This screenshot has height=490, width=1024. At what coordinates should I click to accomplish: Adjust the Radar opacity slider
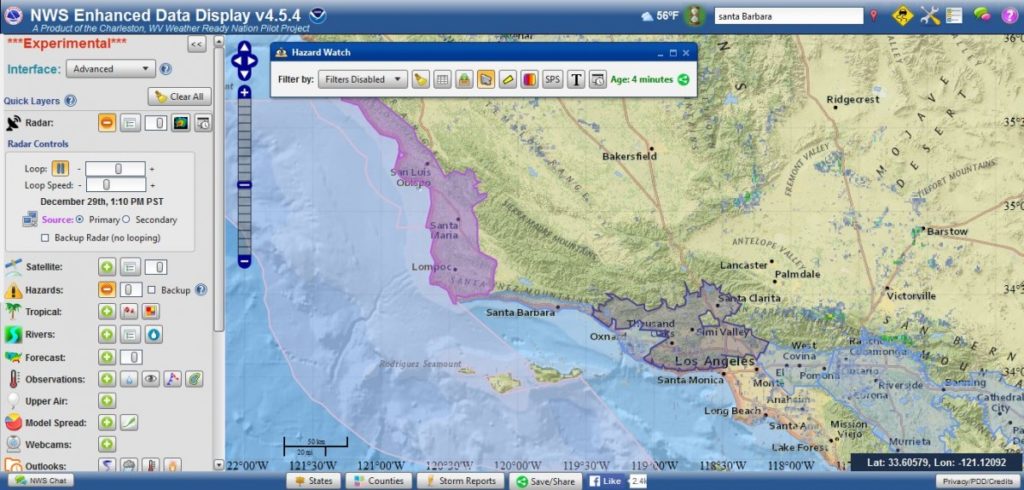[155, 122]
